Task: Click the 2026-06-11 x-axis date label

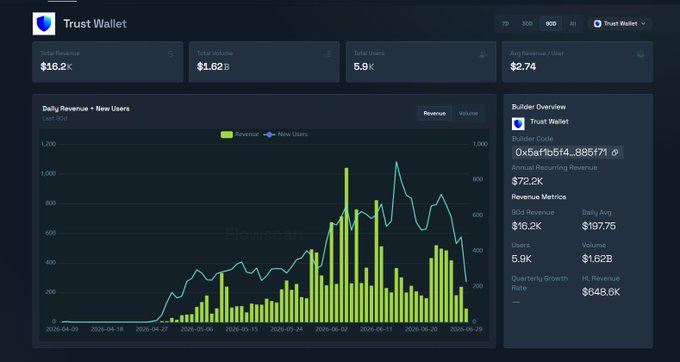Action: [376, 329]
